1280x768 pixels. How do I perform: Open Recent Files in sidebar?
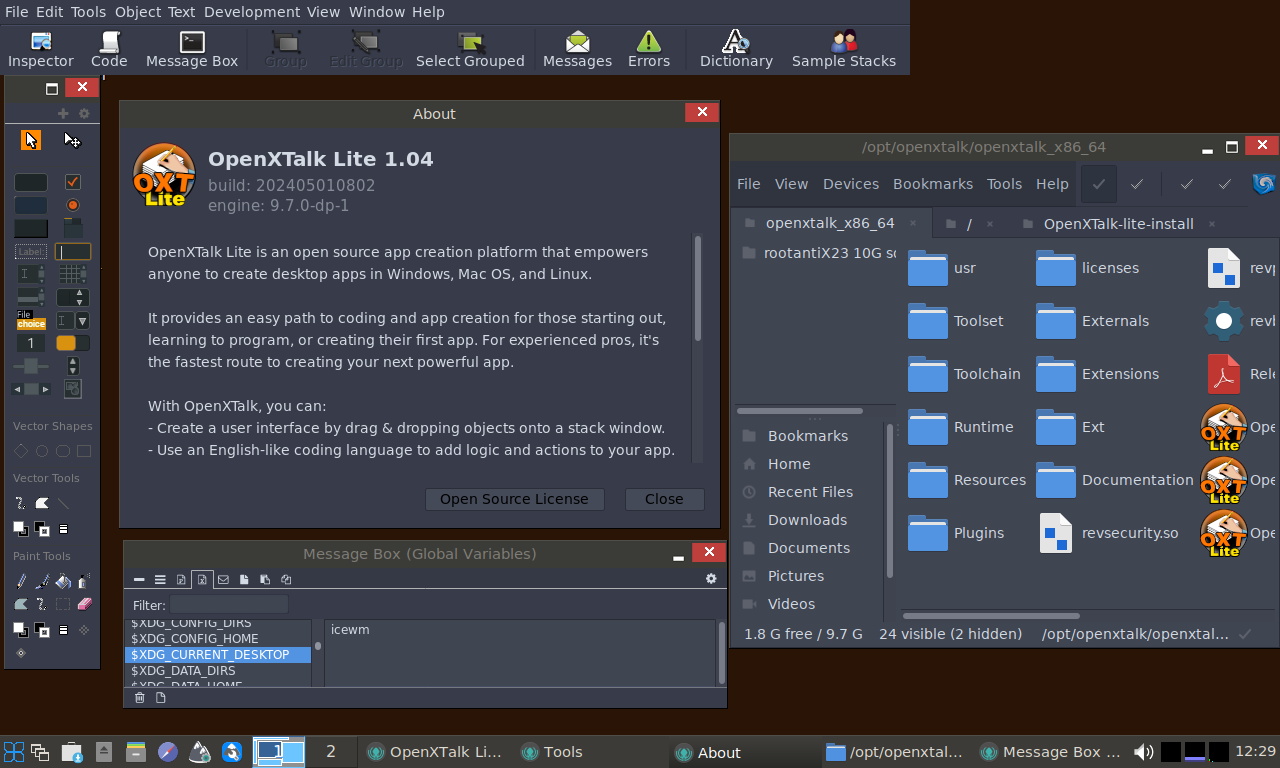click(810, 492)
